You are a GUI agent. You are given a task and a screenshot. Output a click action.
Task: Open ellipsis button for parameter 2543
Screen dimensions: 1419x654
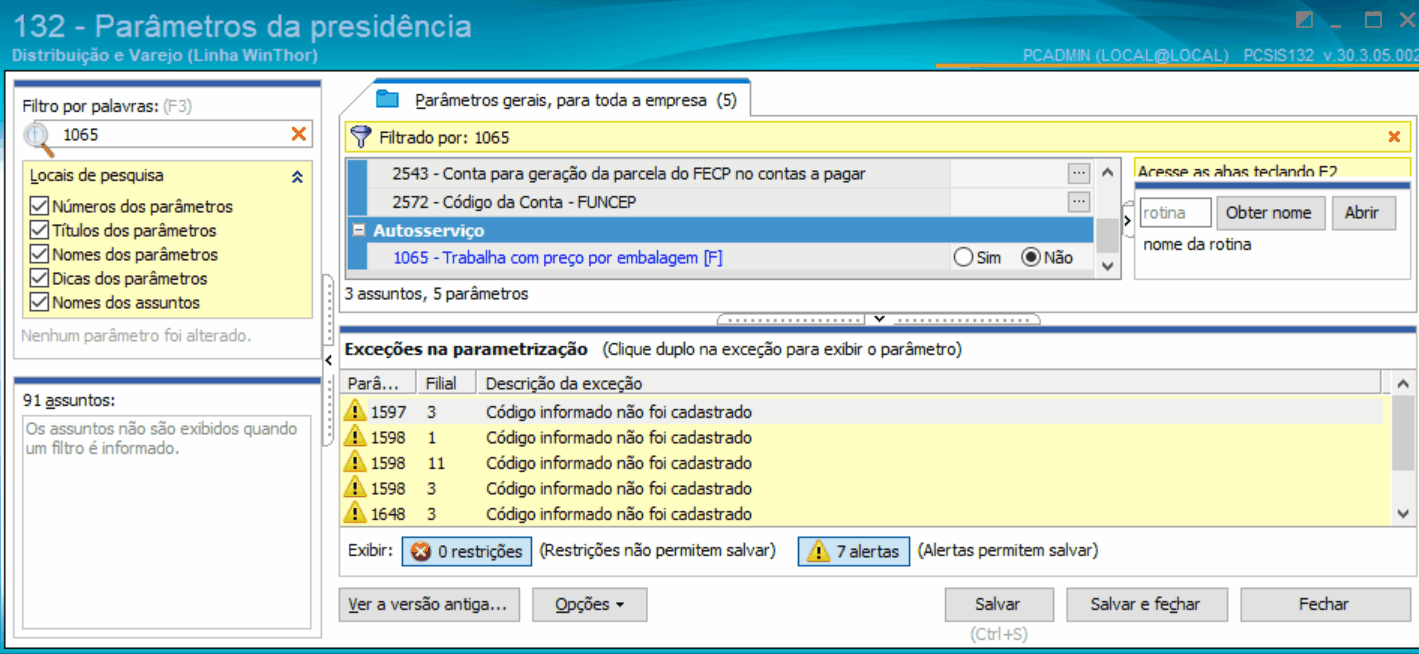[x=1078, y=173]
